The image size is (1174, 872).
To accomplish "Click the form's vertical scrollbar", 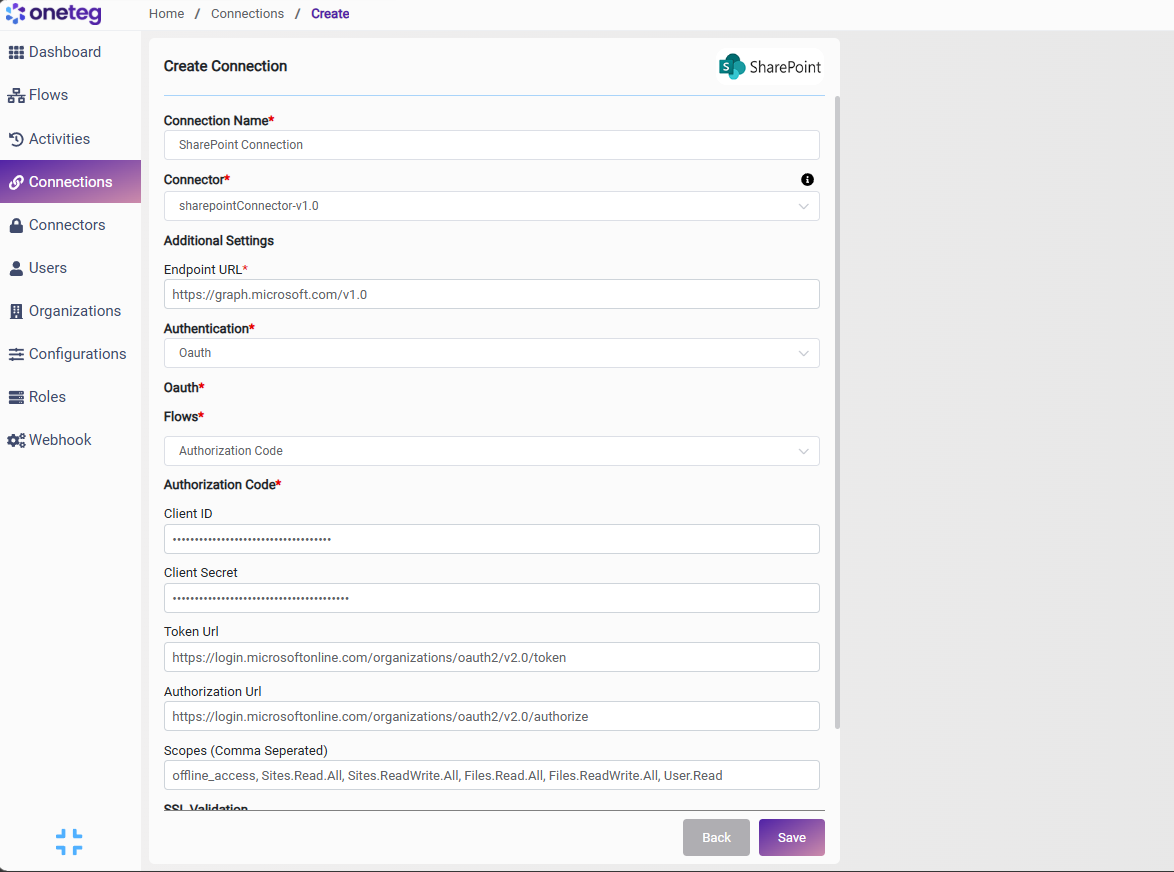I will [837, 412].
